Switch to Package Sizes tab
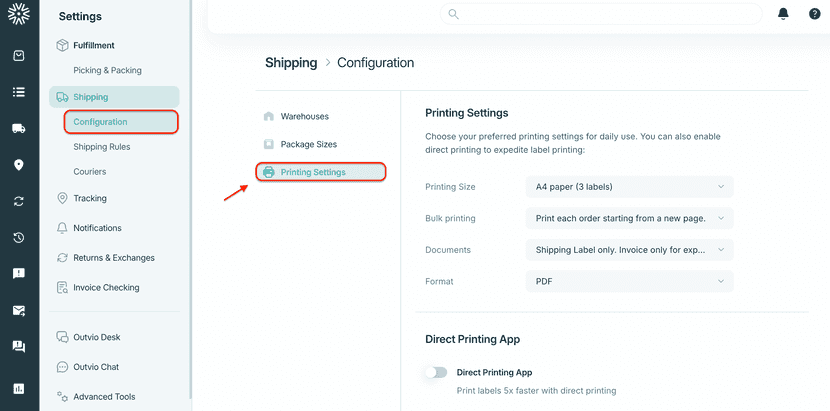Screen dimensions: 830x411 pos(308,144)
